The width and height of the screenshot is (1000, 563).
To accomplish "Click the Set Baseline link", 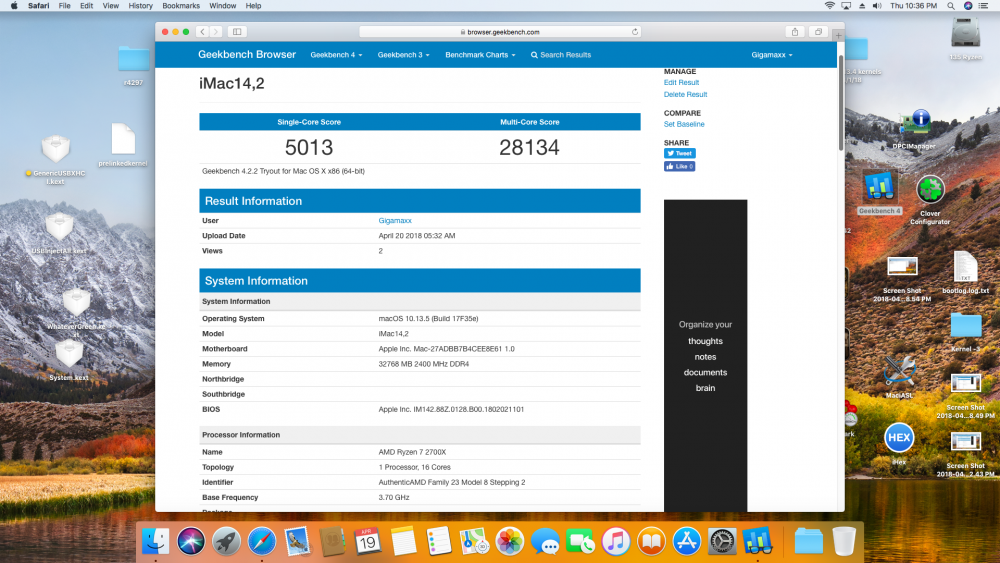I will point(684,124).
